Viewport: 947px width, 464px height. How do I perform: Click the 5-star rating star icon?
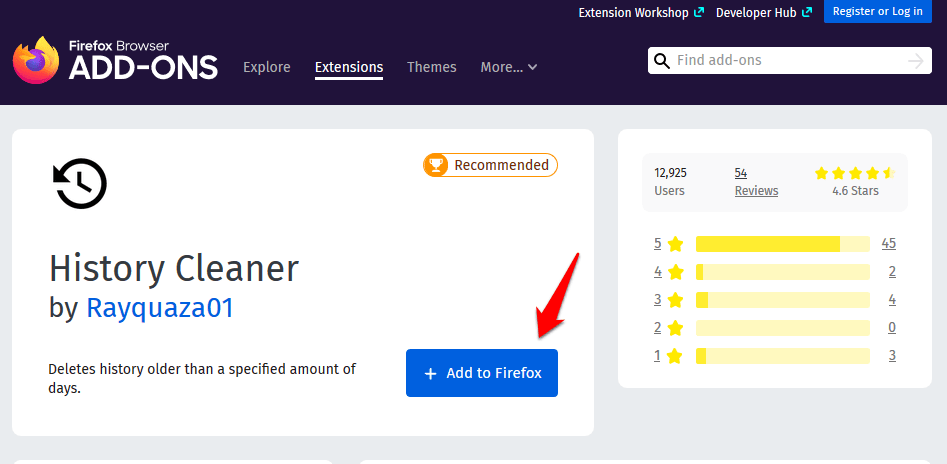(676, 244)
